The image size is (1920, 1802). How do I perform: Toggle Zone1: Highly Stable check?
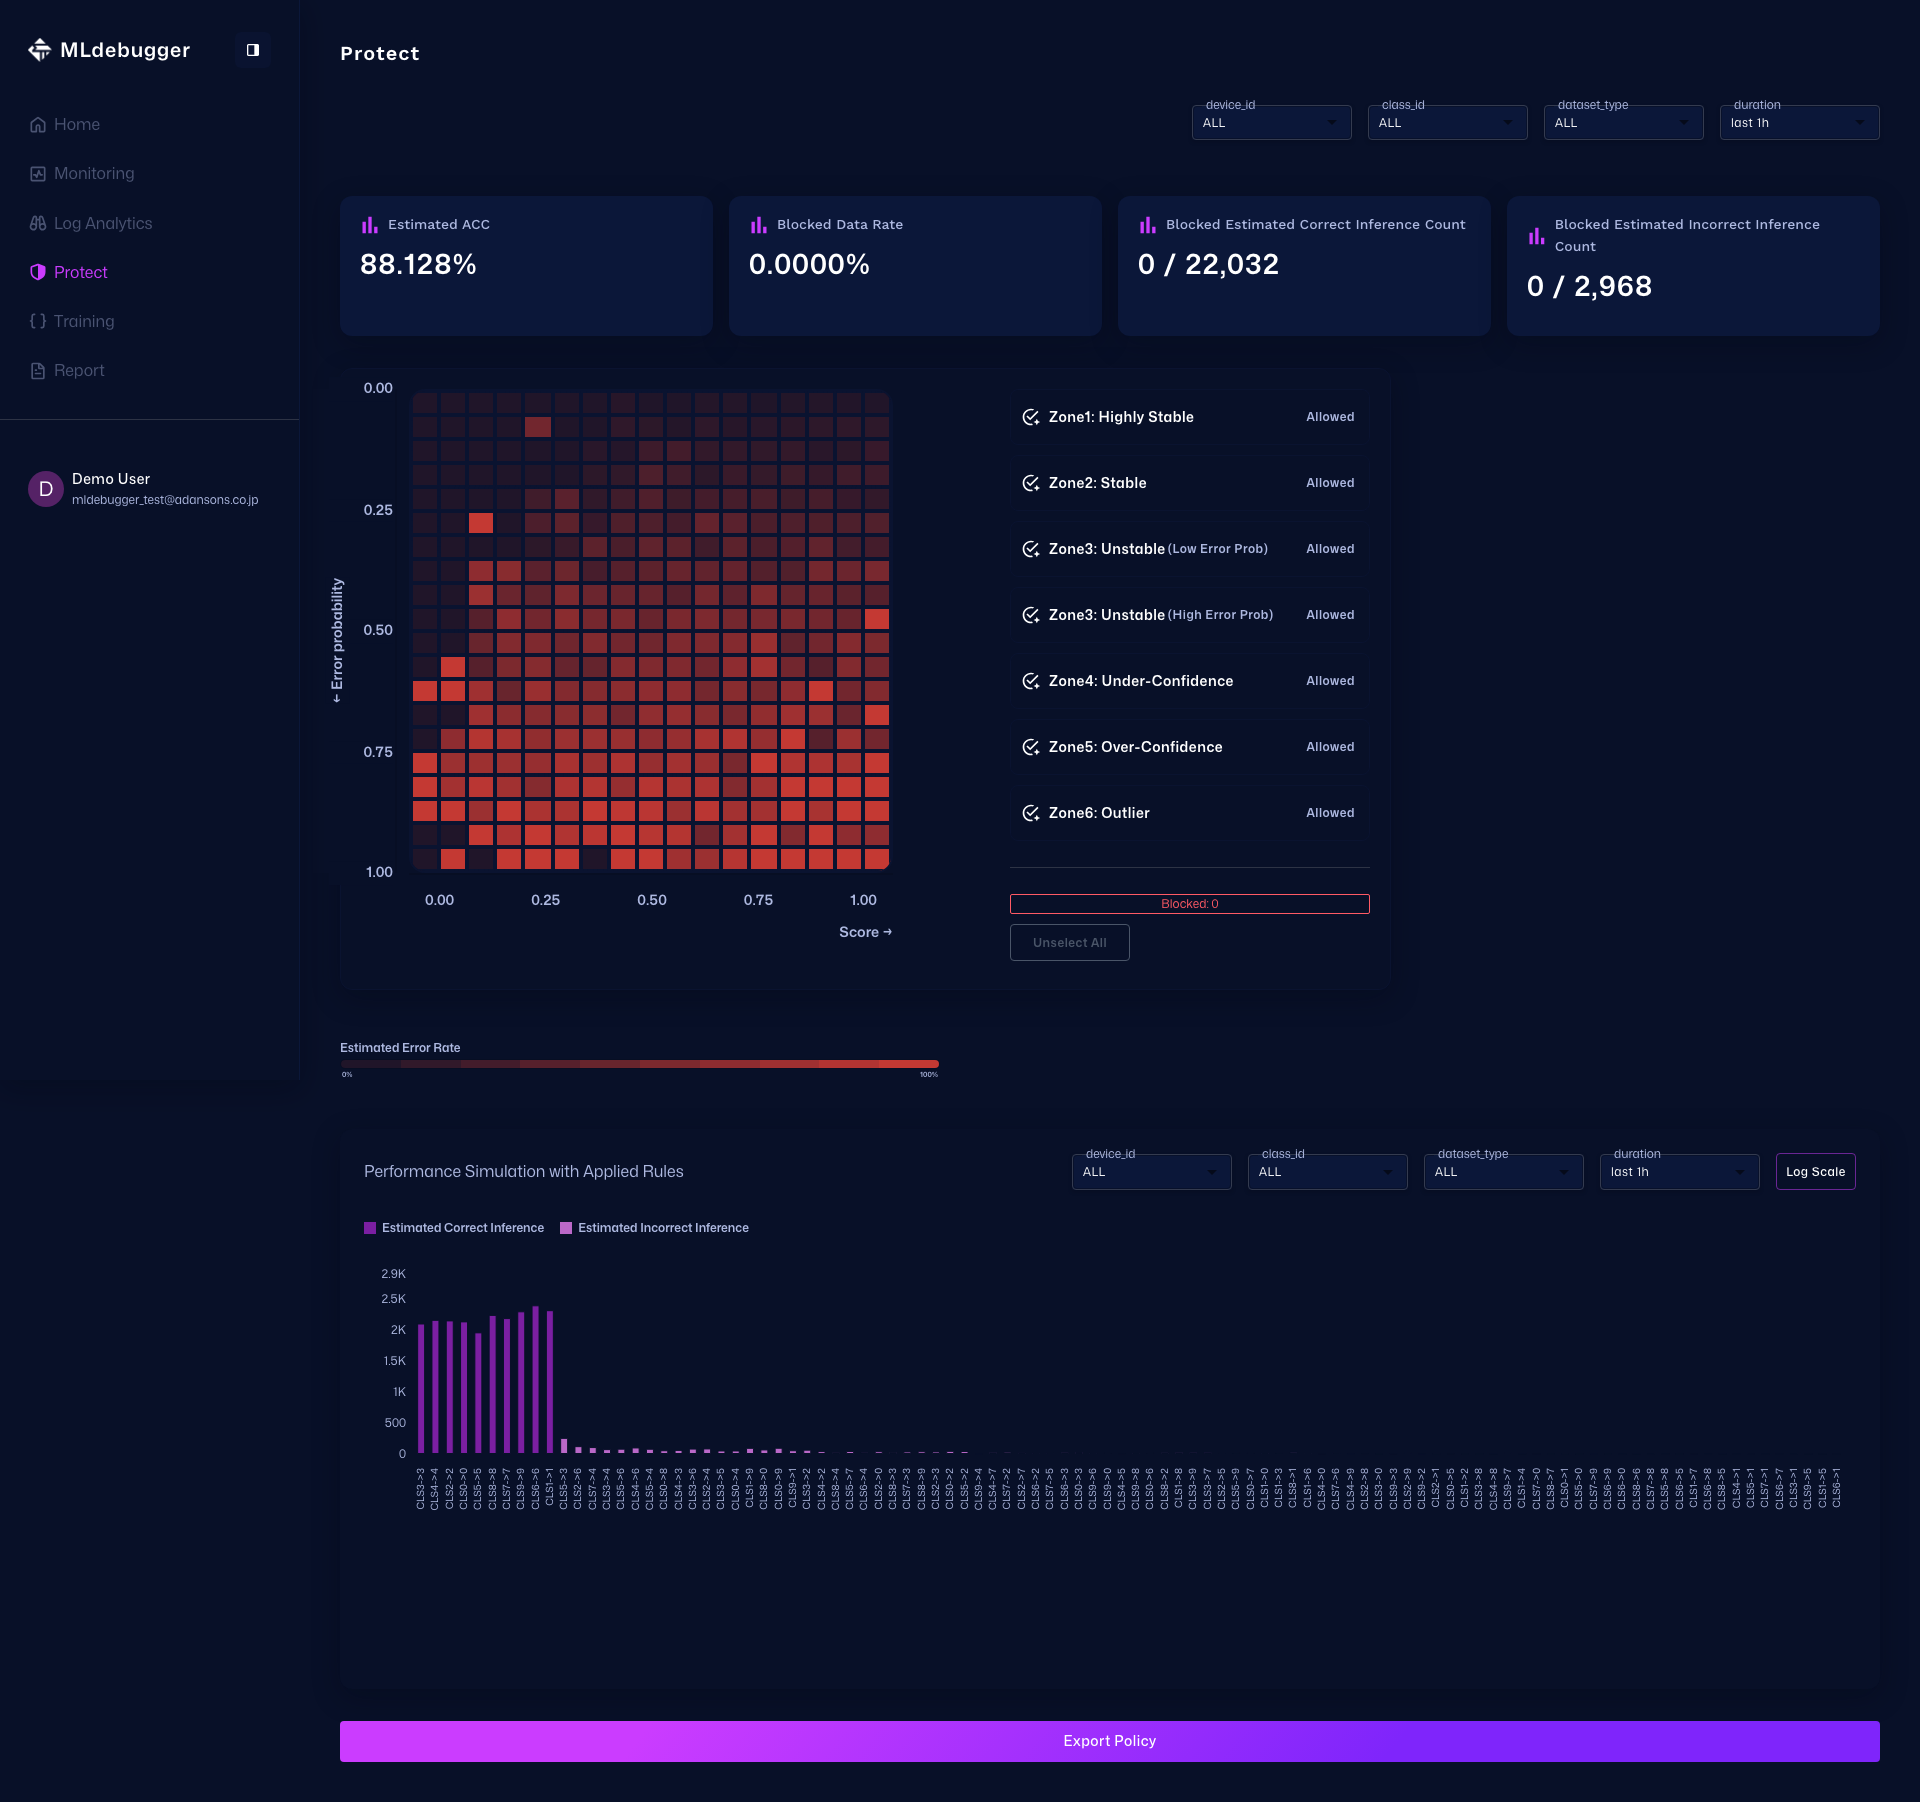pos(1030,417)
